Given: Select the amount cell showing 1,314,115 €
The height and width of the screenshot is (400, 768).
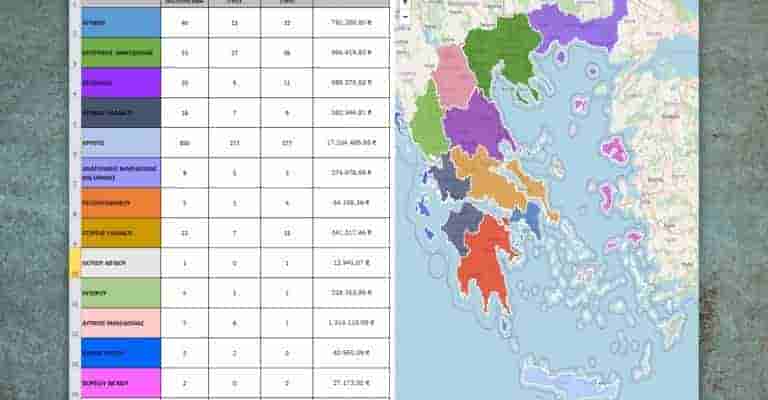Looking at the screenshot, I should 351,323.
